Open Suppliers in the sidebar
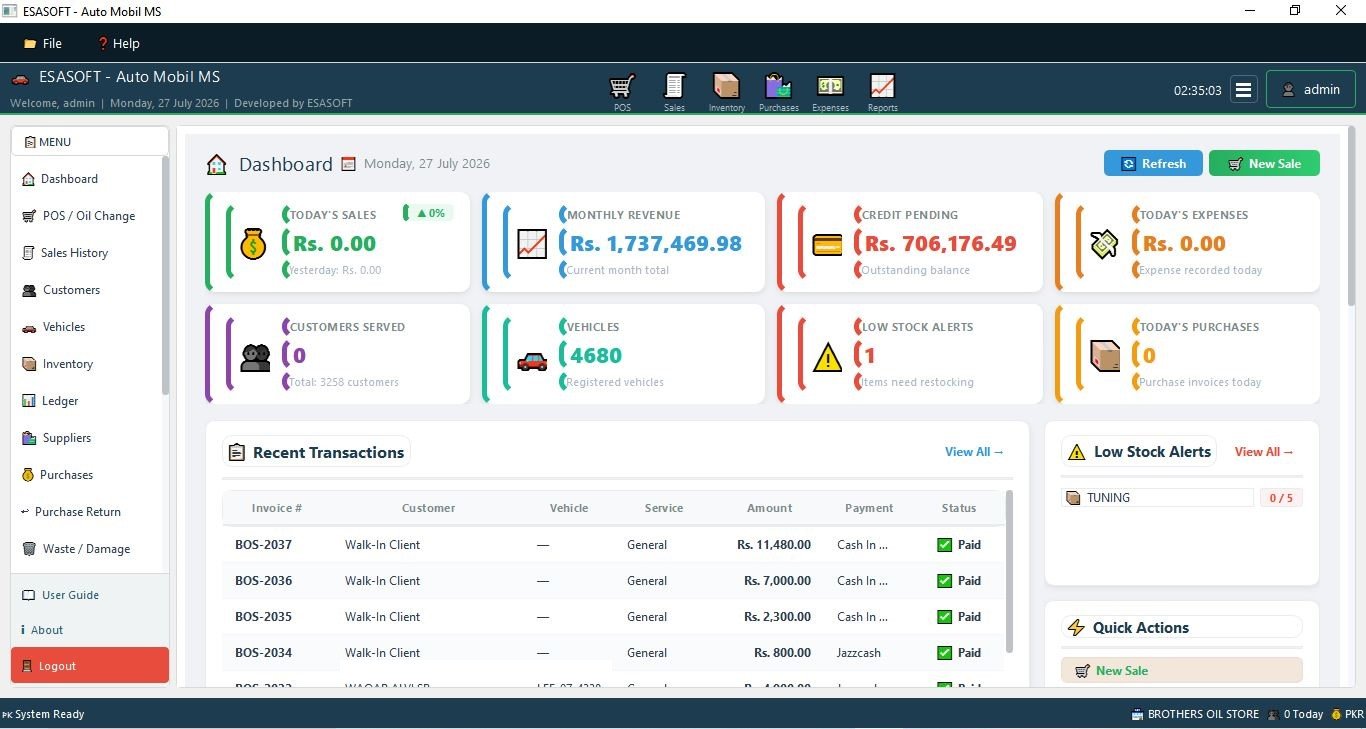Screen dimensions: 1366x729 87,438
